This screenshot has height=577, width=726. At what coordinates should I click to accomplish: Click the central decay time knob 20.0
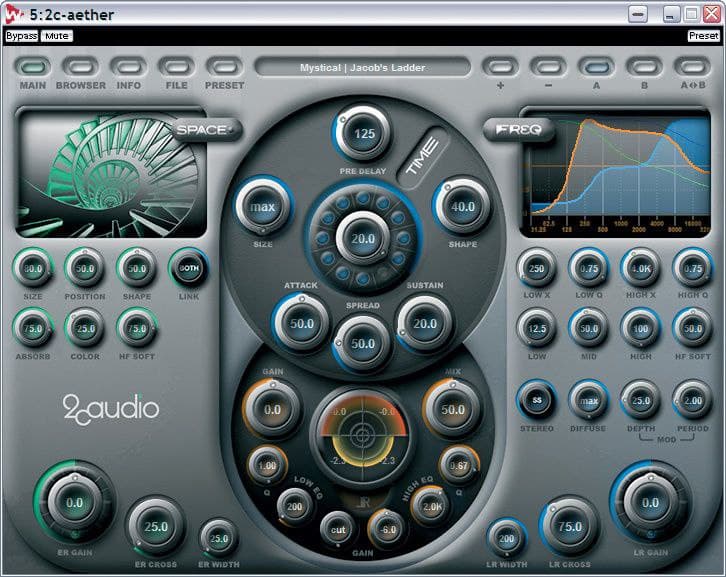[363, 238]
